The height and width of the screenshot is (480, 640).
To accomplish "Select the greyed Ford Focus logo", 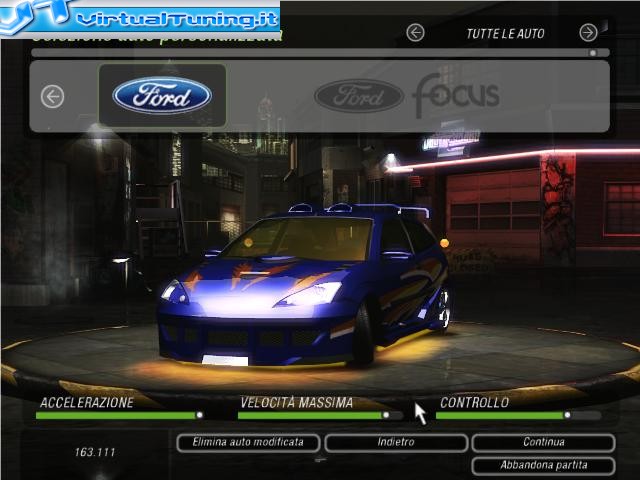I will [x=407, y=96].
